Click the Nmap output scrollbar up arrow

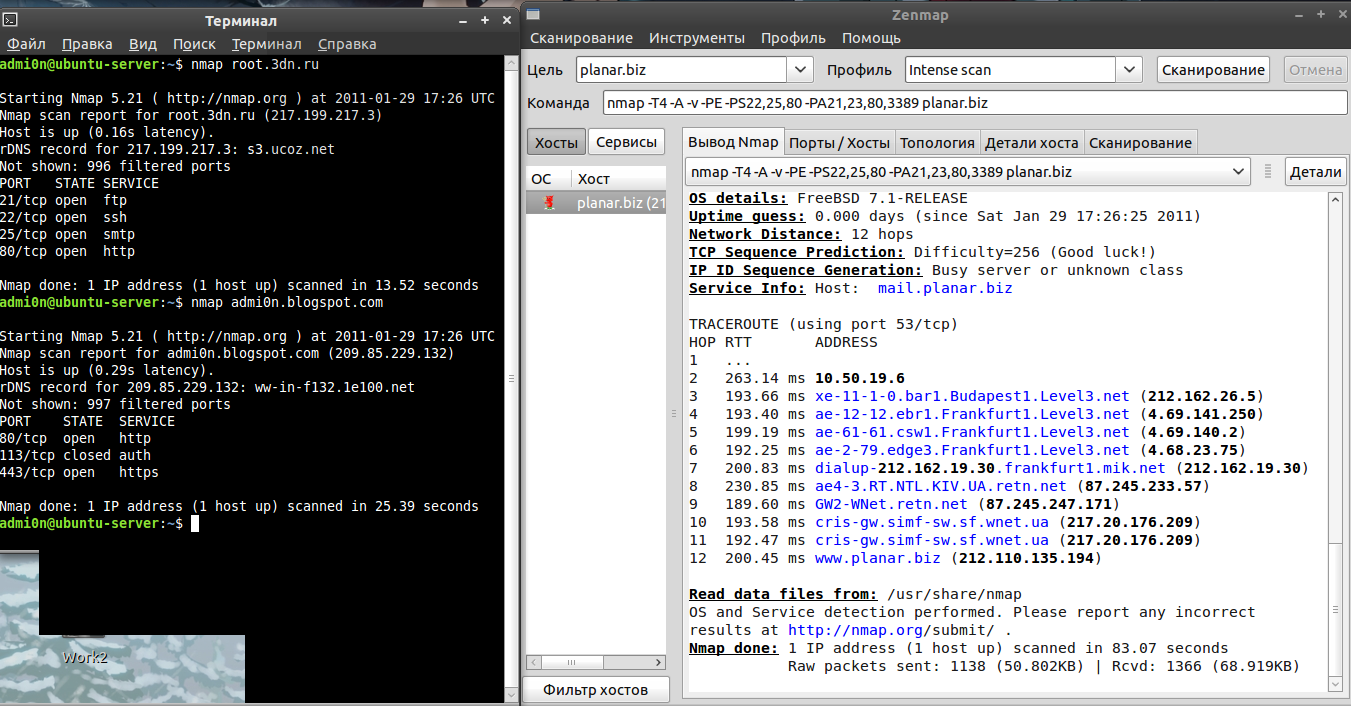[1335, 200]
